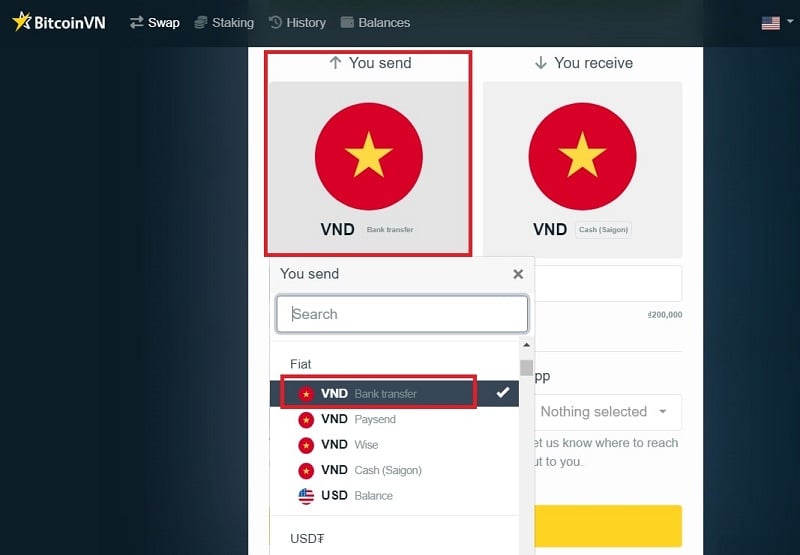Click the checkmark on VND Bank transfer row
Viewport: 800px width, 555px height.
[x=503, y=392]
